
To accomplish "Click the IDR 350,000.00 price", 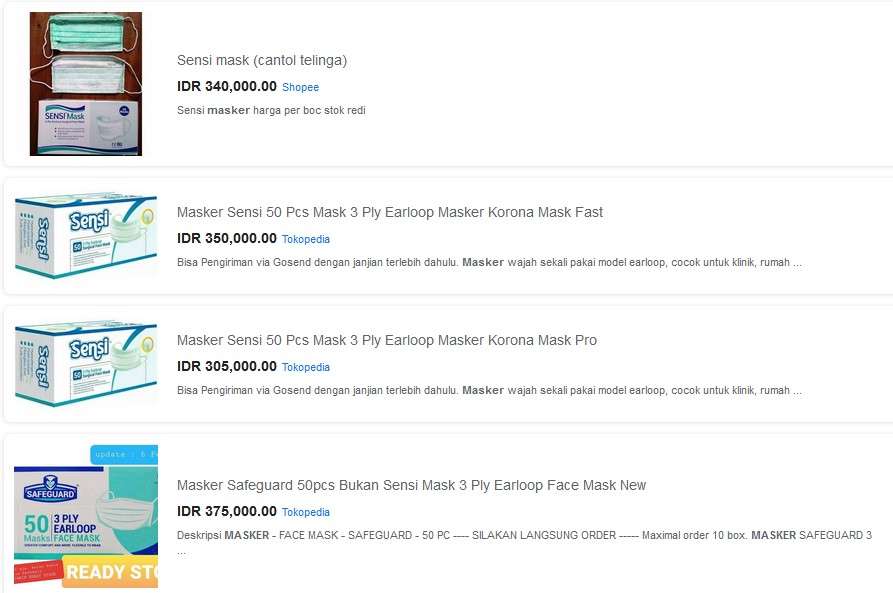I will pyautogui.click(x=227, y=239).
